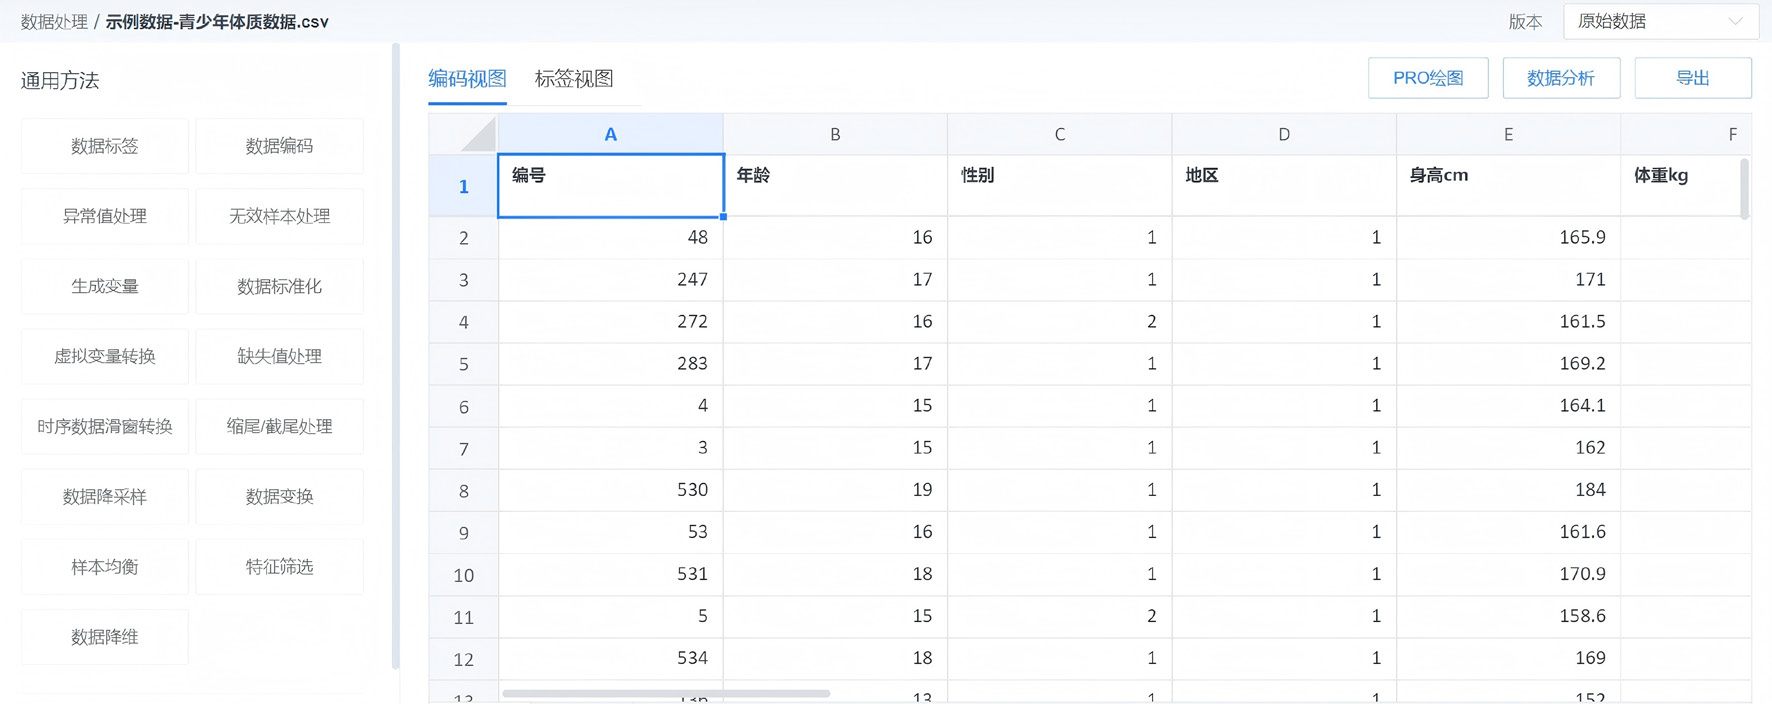
Task: Select column header F
Action: pyautogui.click(x=1686, y=134)
